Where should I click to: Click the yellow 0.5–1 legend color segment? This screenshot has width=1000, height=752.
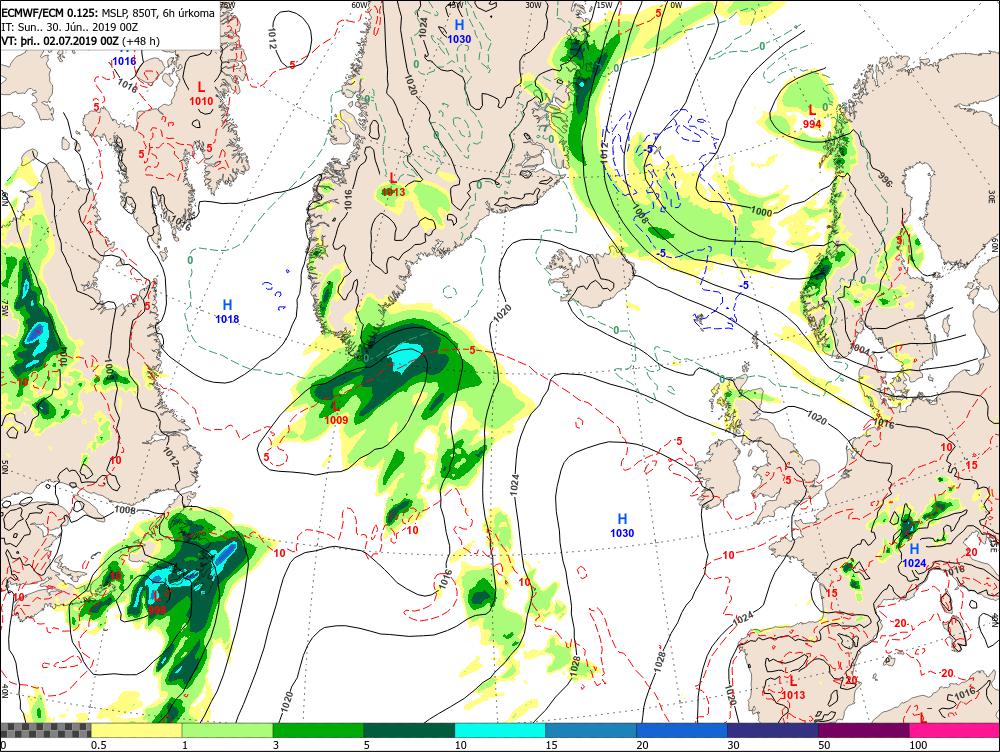click(136, 730)
